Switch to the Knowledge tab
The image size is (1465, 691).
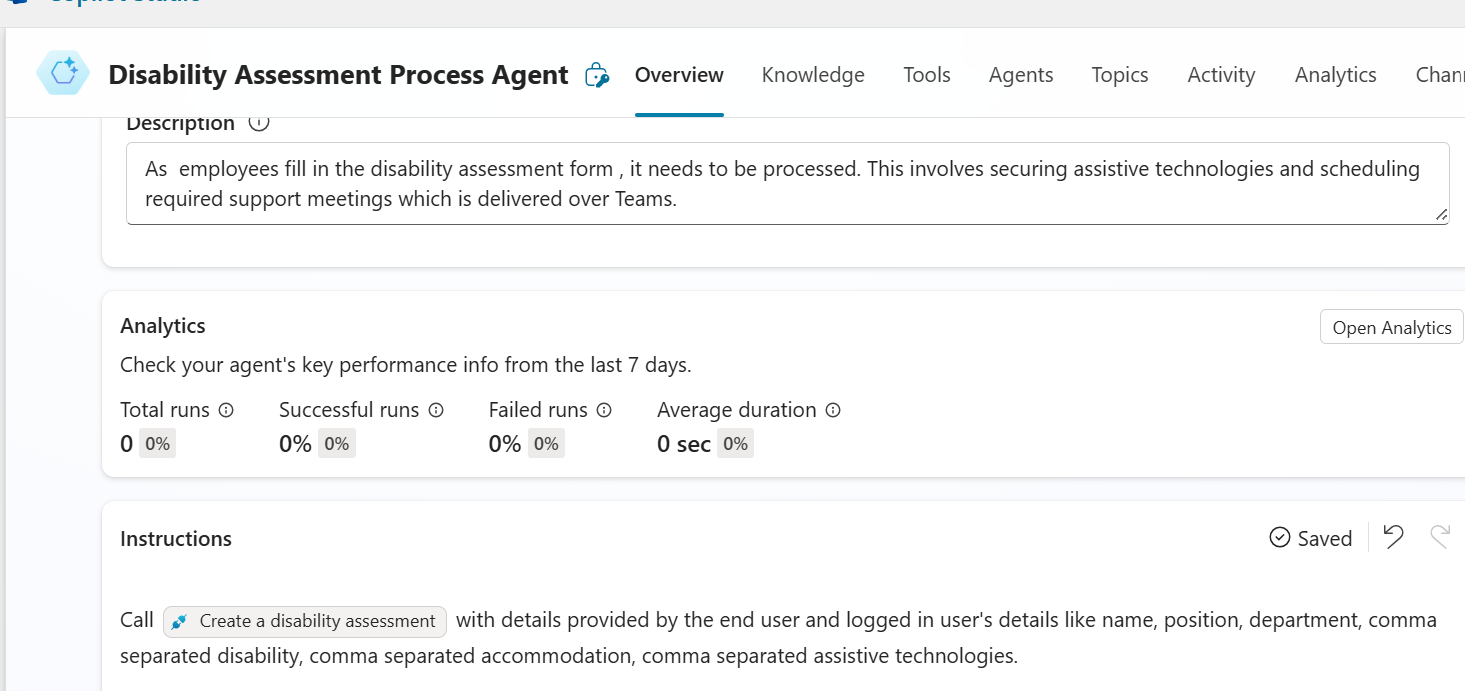(x=813, y=75)
